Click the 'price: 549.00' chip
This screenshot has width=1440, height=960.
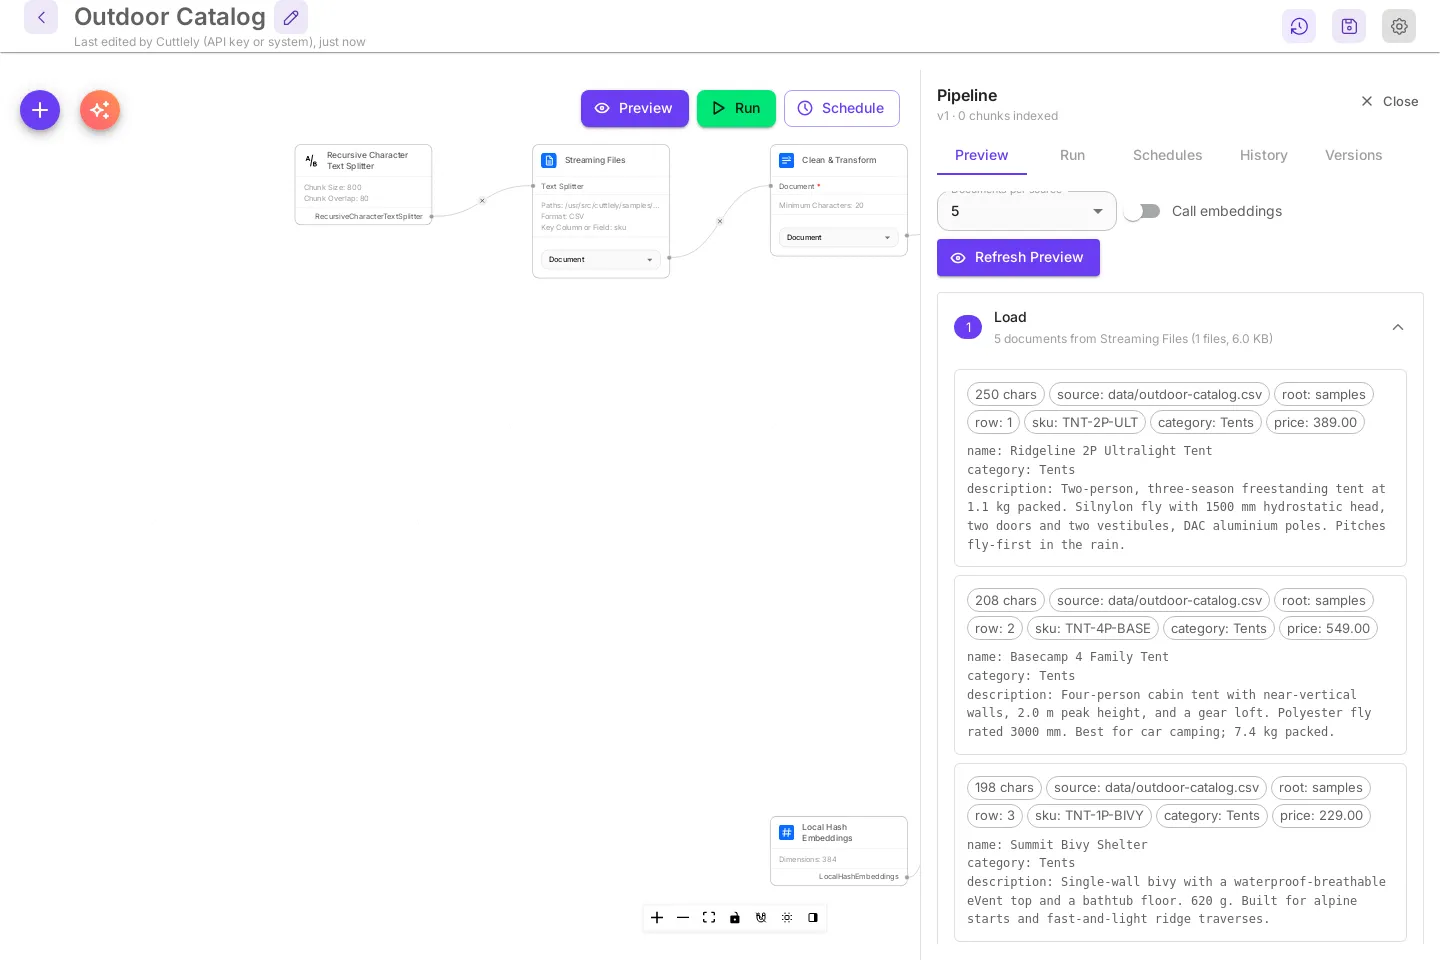pos(1328,628)
